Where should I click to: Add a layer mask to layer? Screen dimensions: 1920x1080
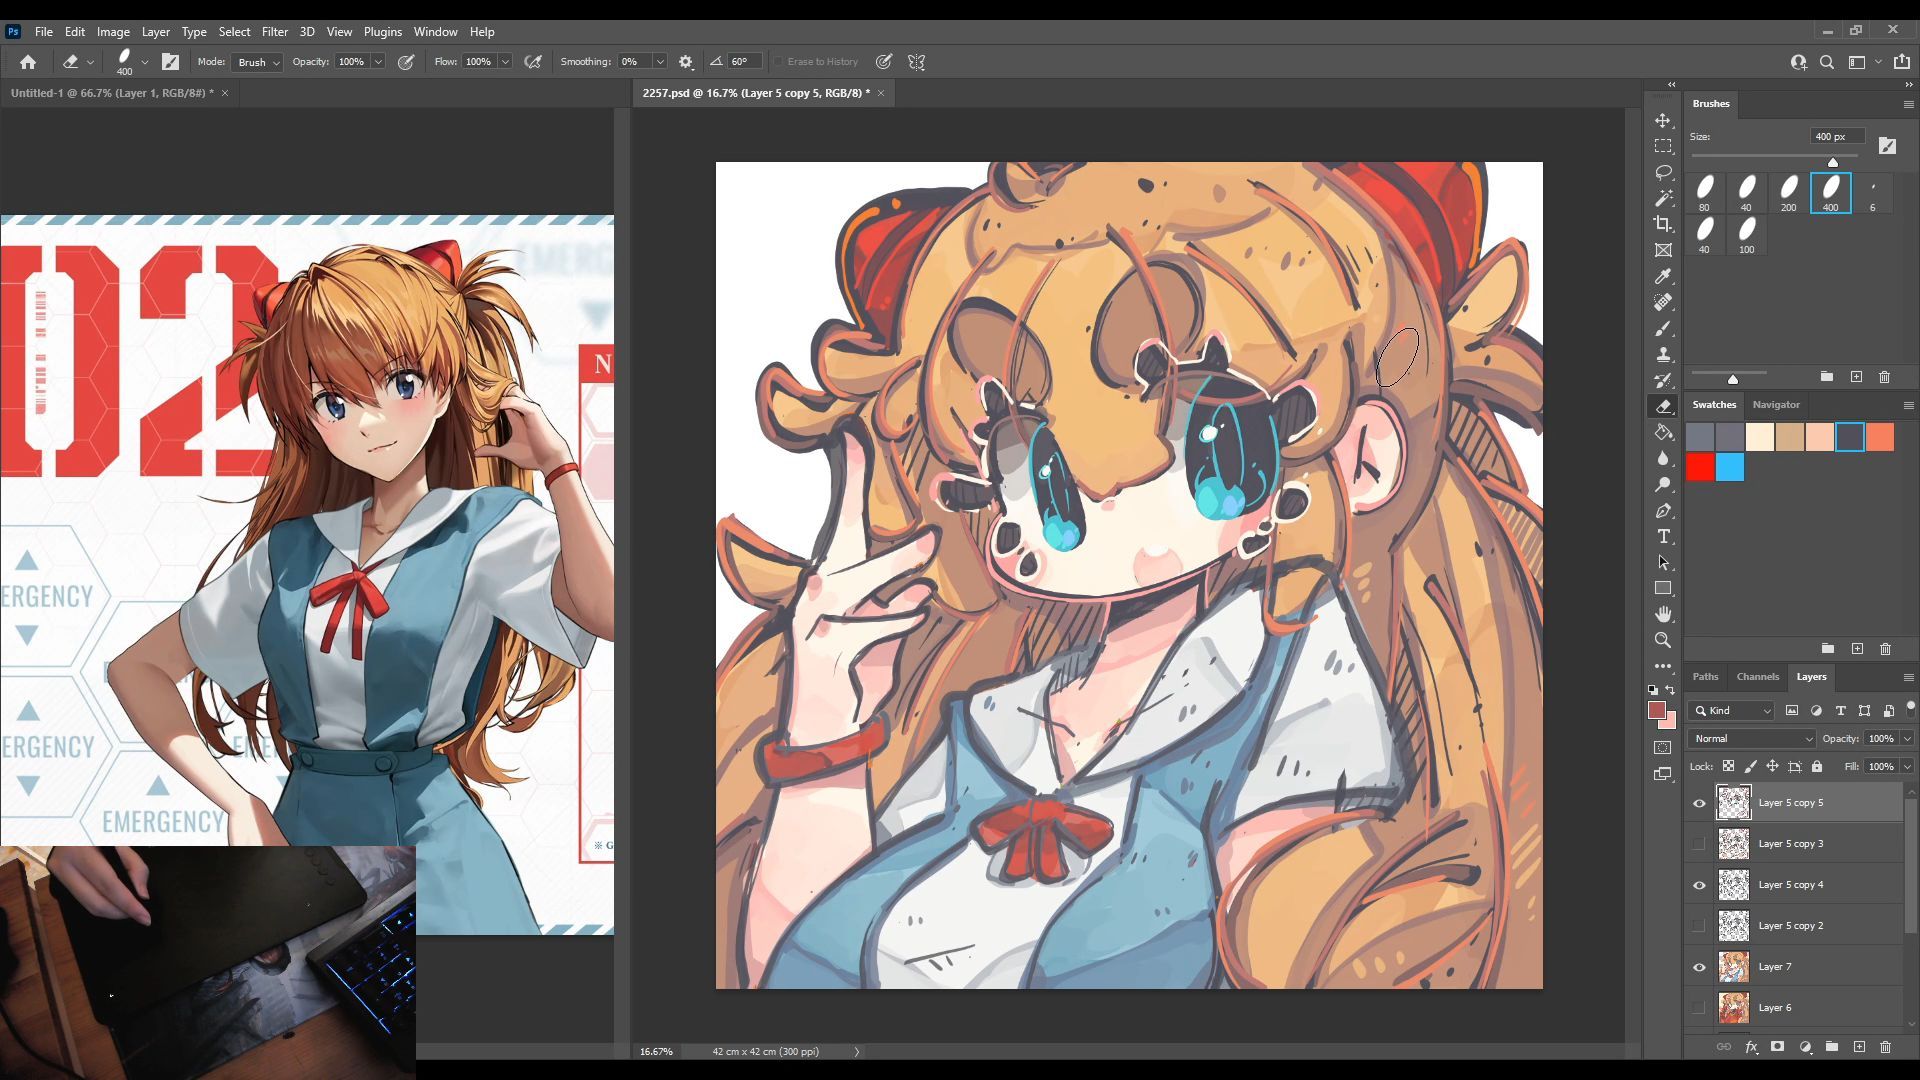pyautogui.click(x=1777, y=1047)
